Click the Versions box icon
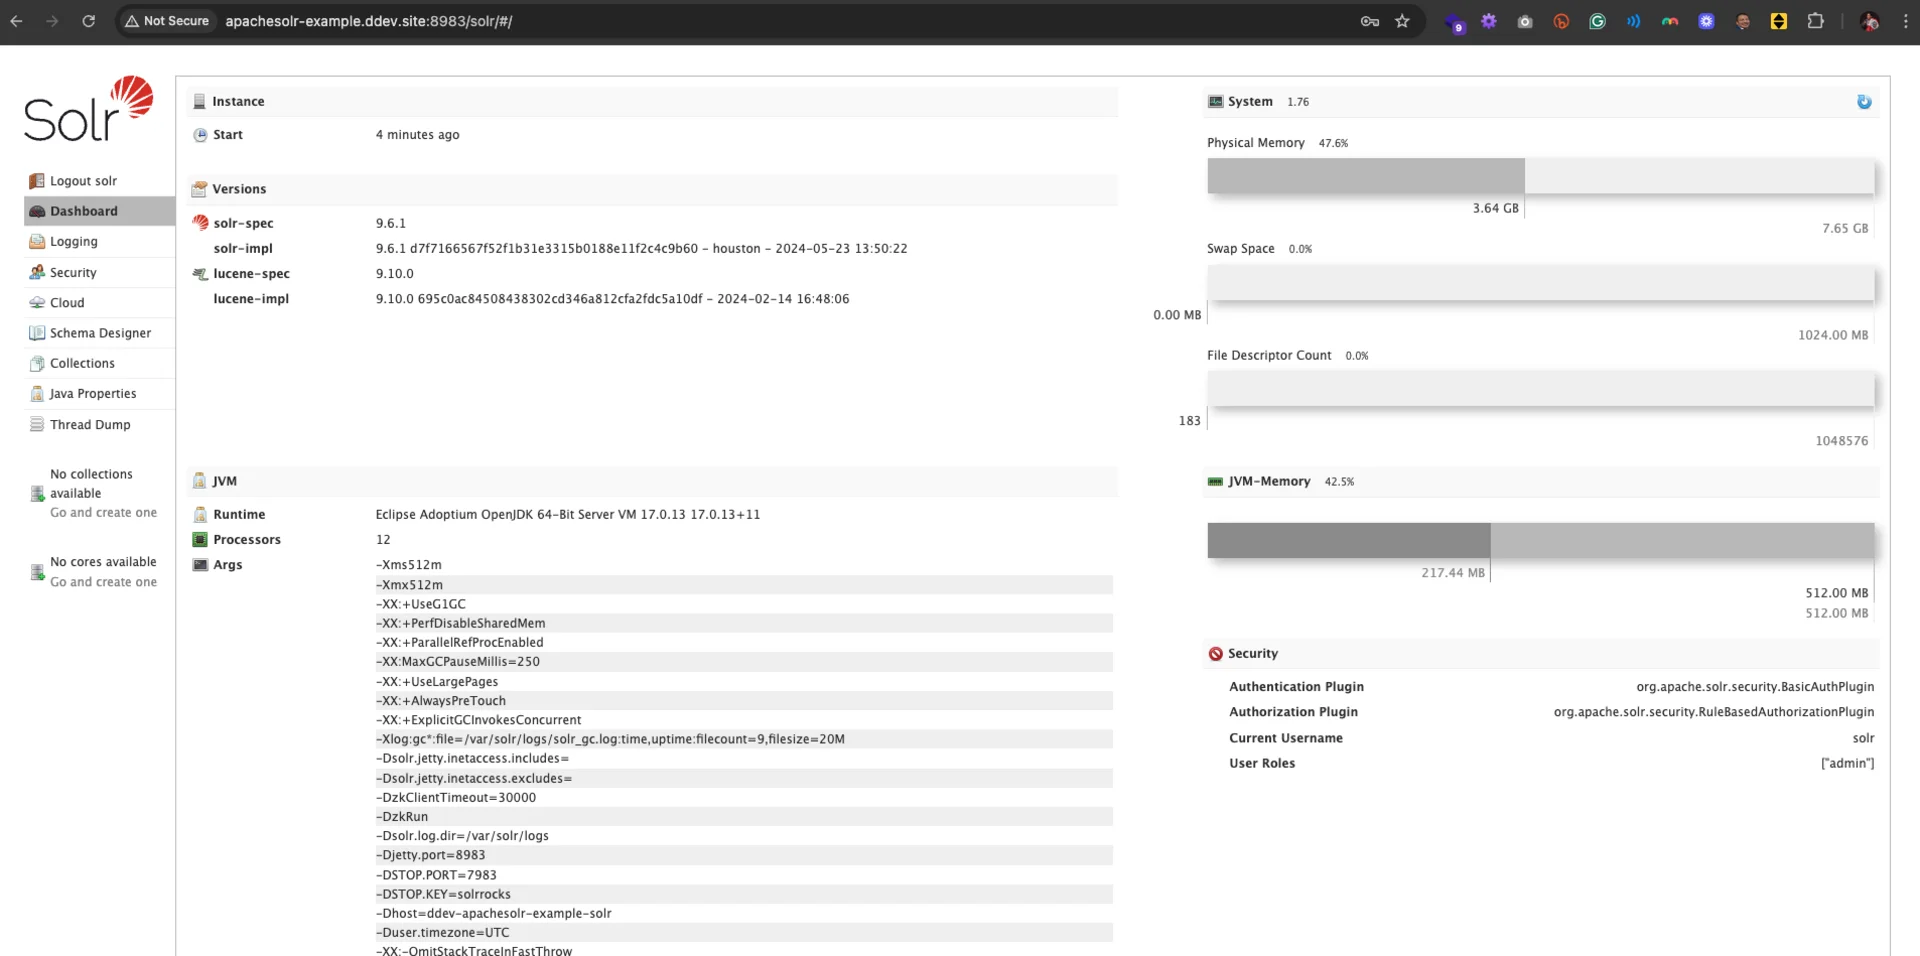1920x956 pixels. 200,189
